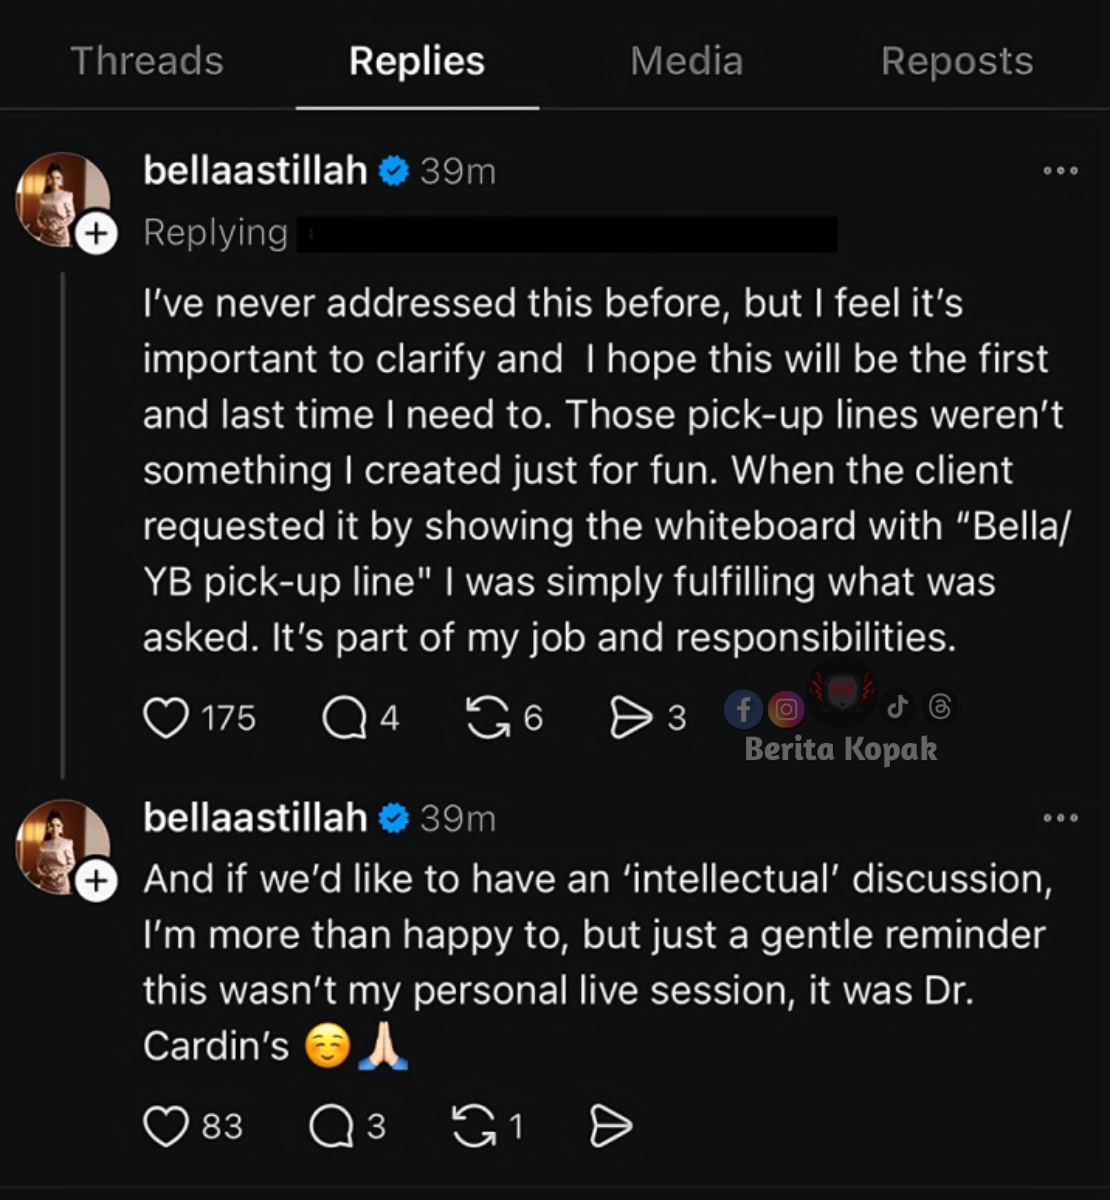This screenshot has height=1200, width=1110.
Task: Follow bellaastillah via plus badge on first avatar
Action: click(x=96, y=234)
